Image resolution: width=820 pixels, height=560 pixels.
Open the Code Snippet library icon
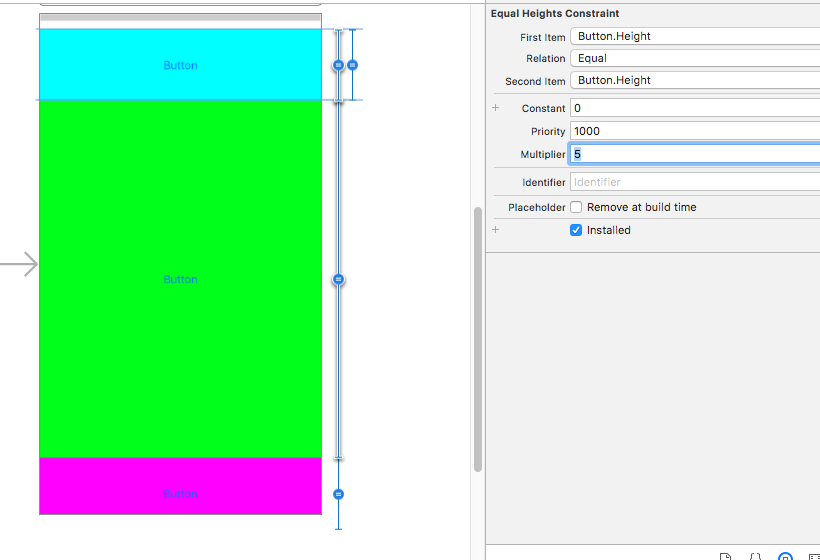756,556
